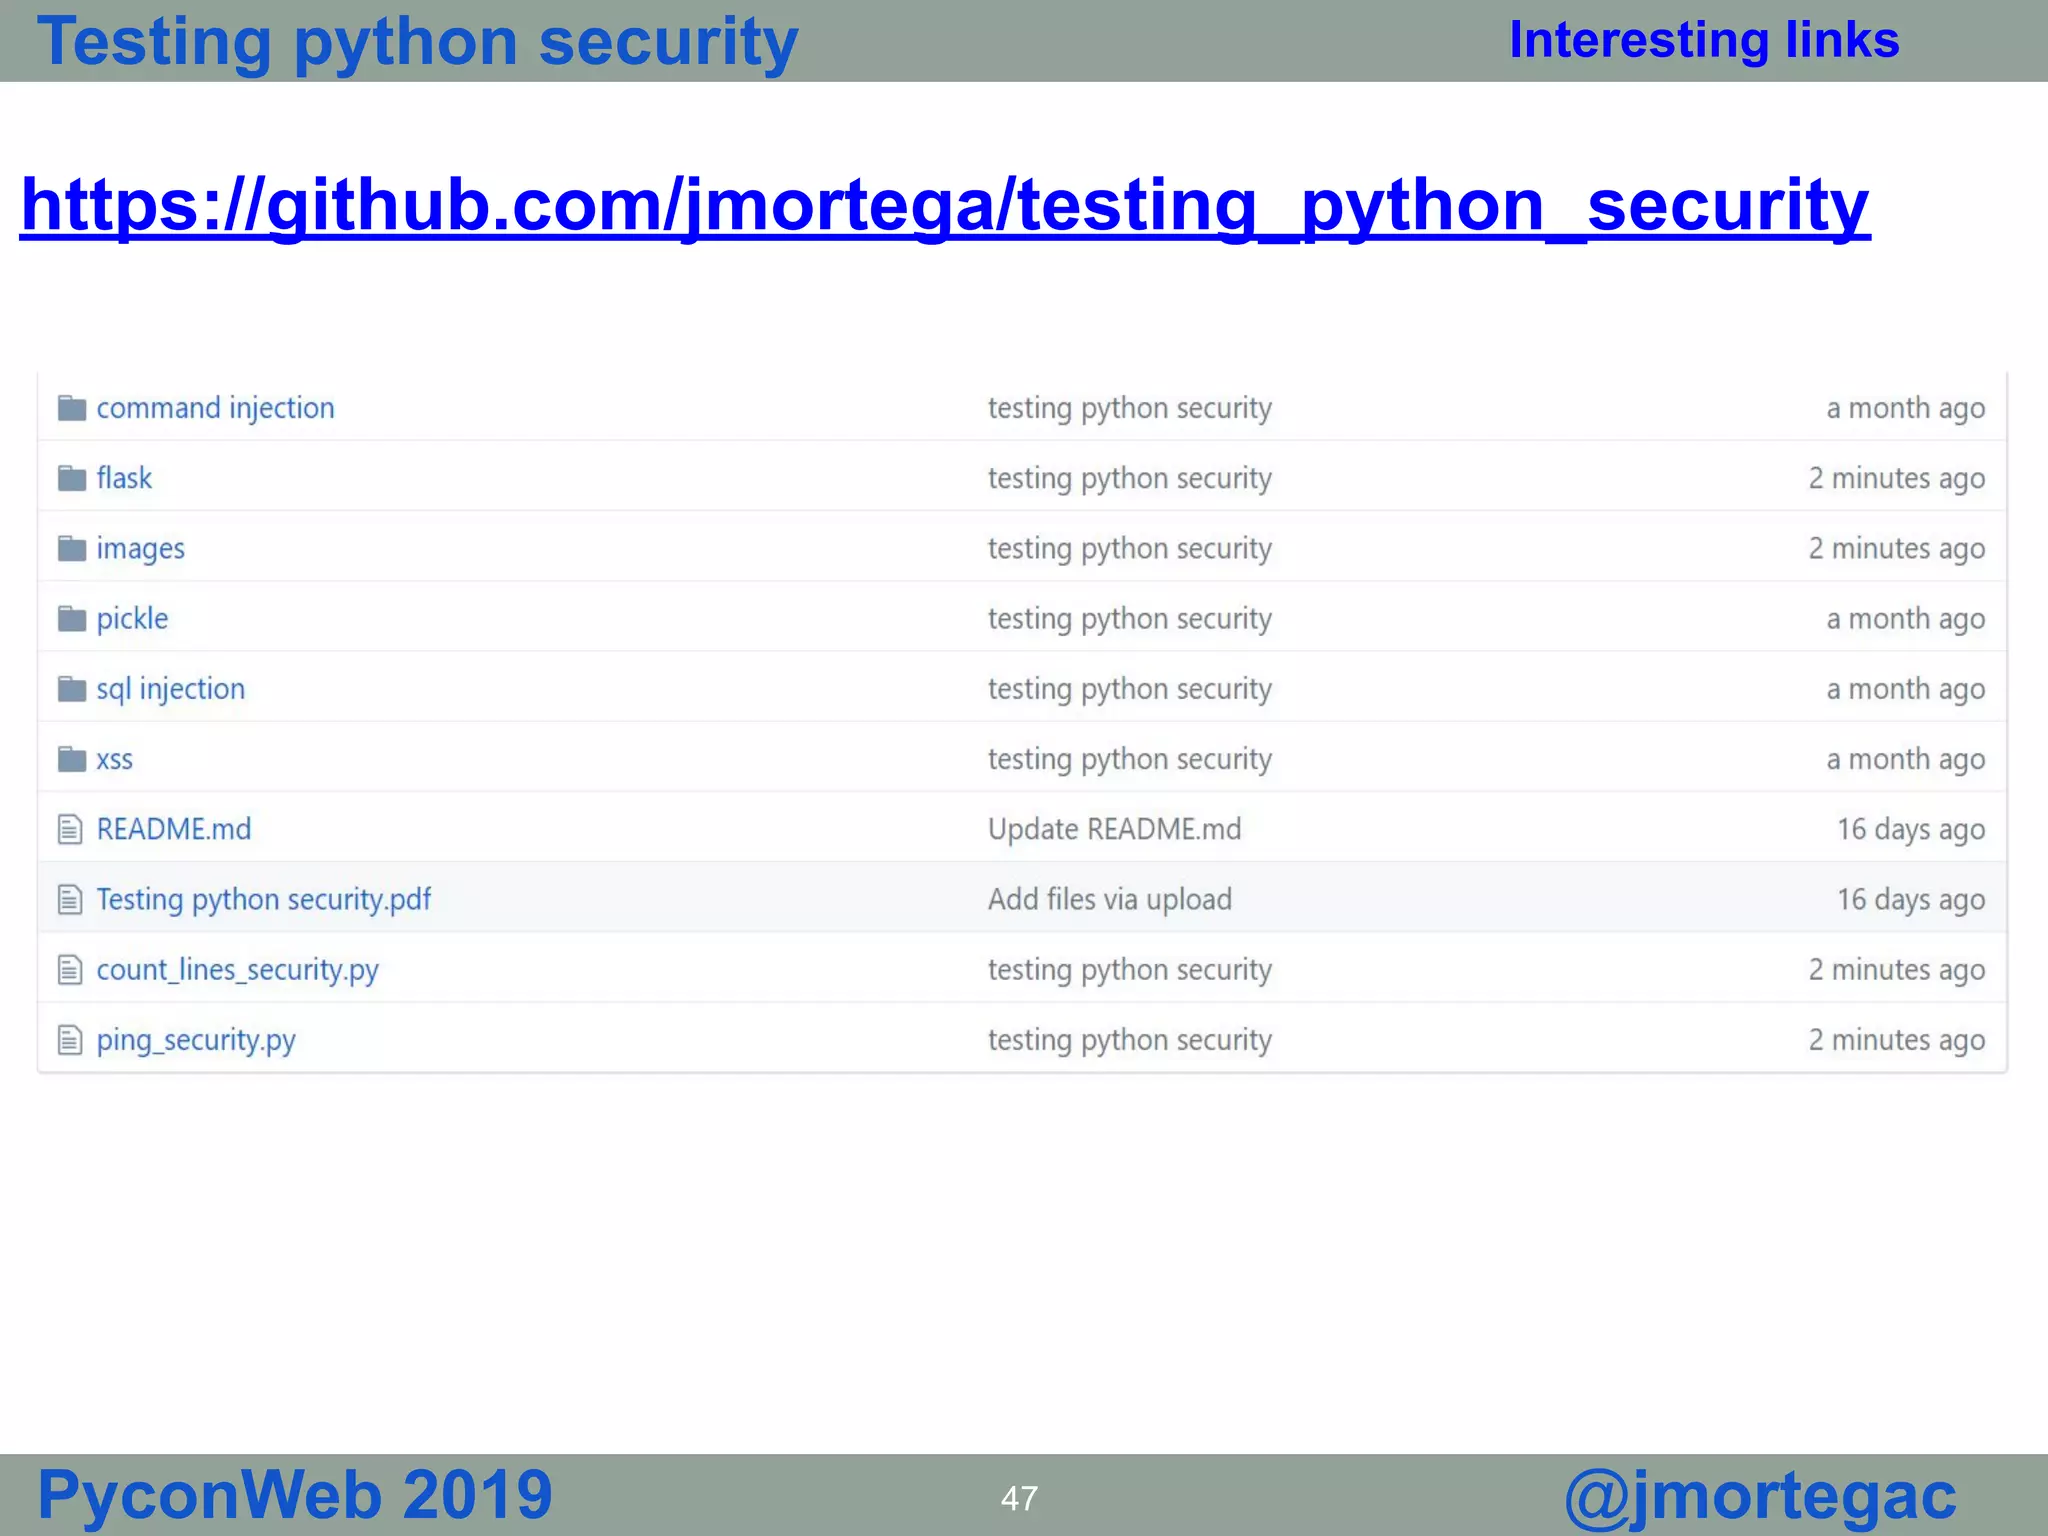
Task: Click the 'Interesting links' header text
Action: coord(1704,40)
